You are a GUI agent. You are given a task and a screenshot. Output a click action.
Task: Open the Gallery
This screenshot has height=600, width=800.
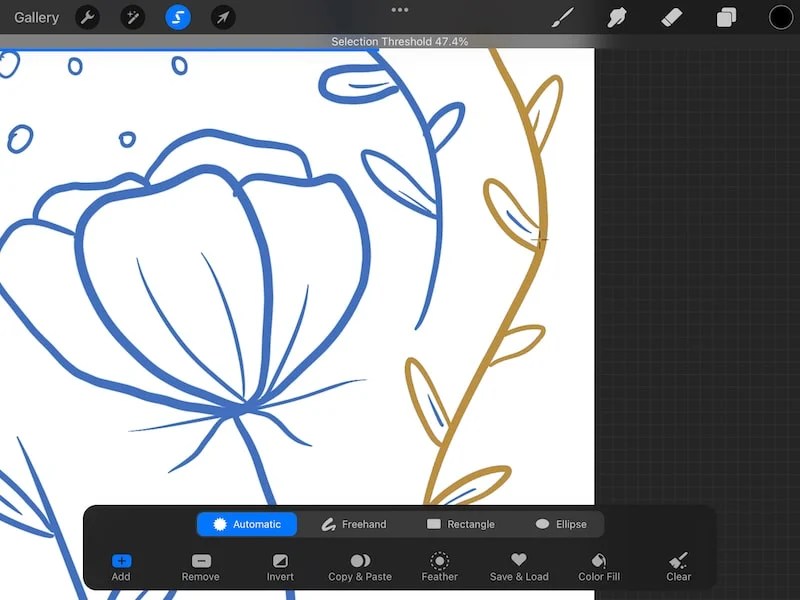pyautogui.click(x=36, y=17)
